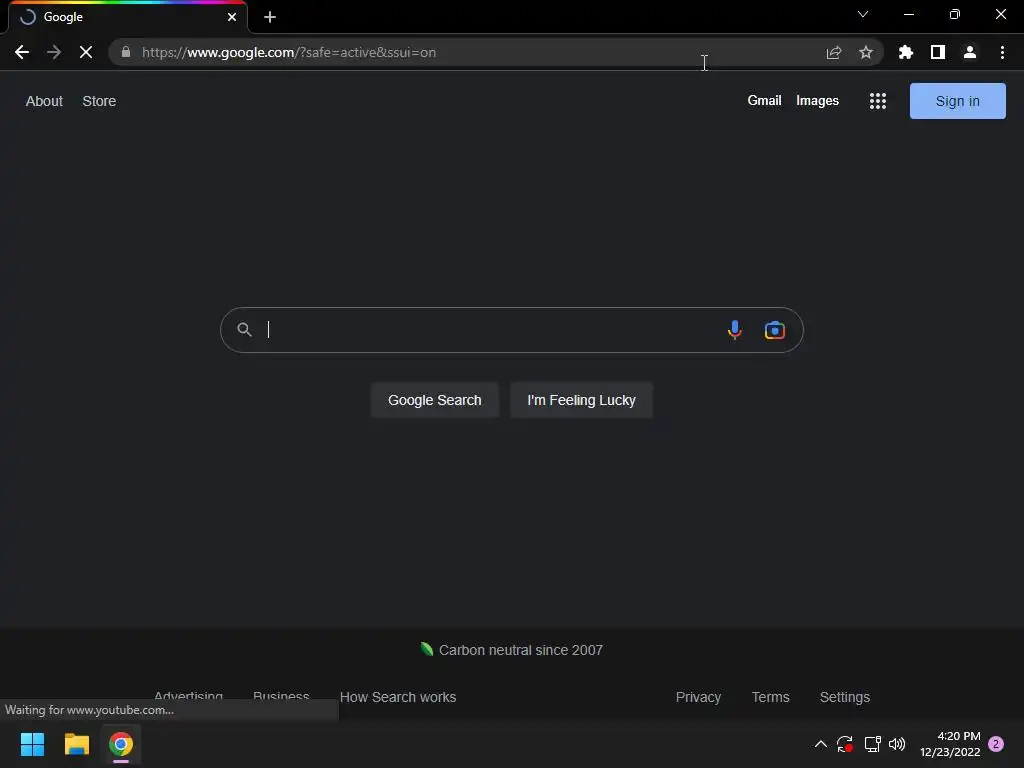
Task: Click the magnifier icon in search box
Action: pos(244,330)
